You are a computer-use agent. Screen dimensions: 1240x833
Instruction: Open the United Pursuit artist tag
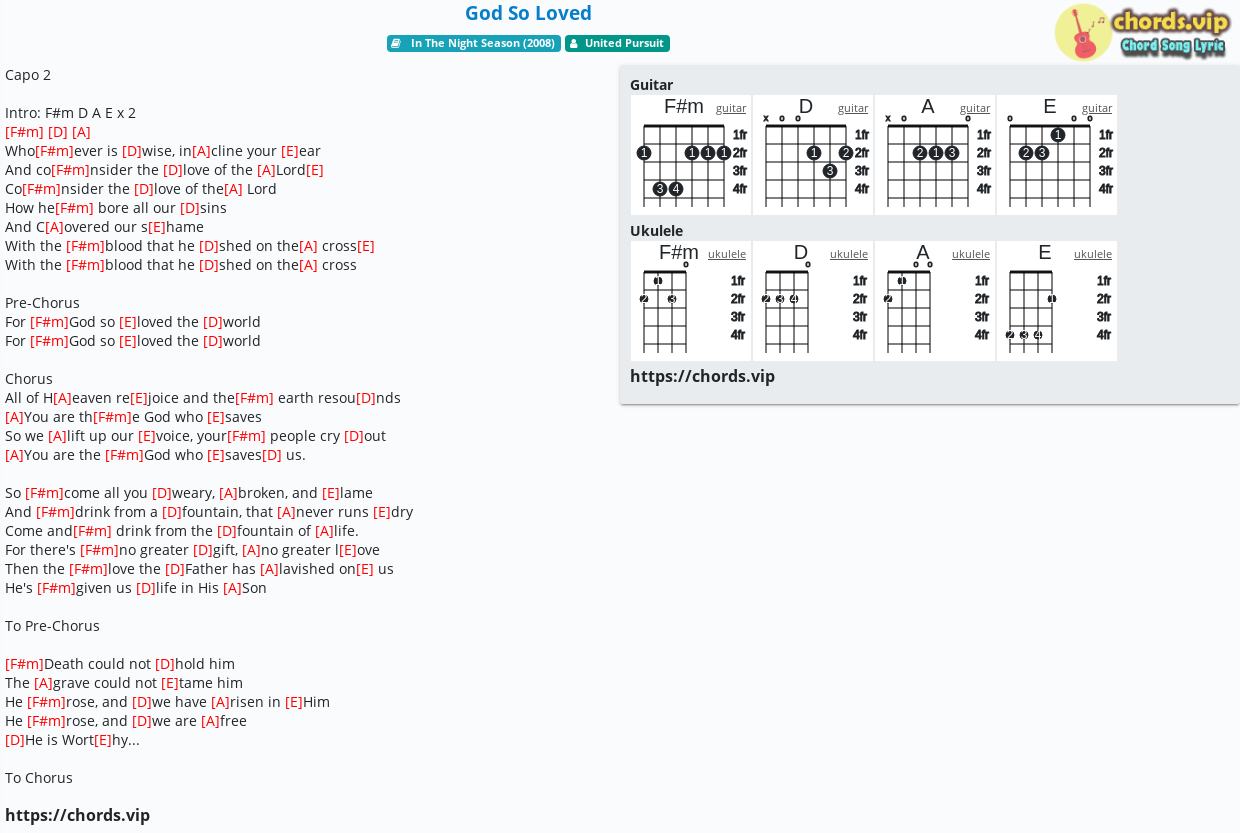point(617,43)
